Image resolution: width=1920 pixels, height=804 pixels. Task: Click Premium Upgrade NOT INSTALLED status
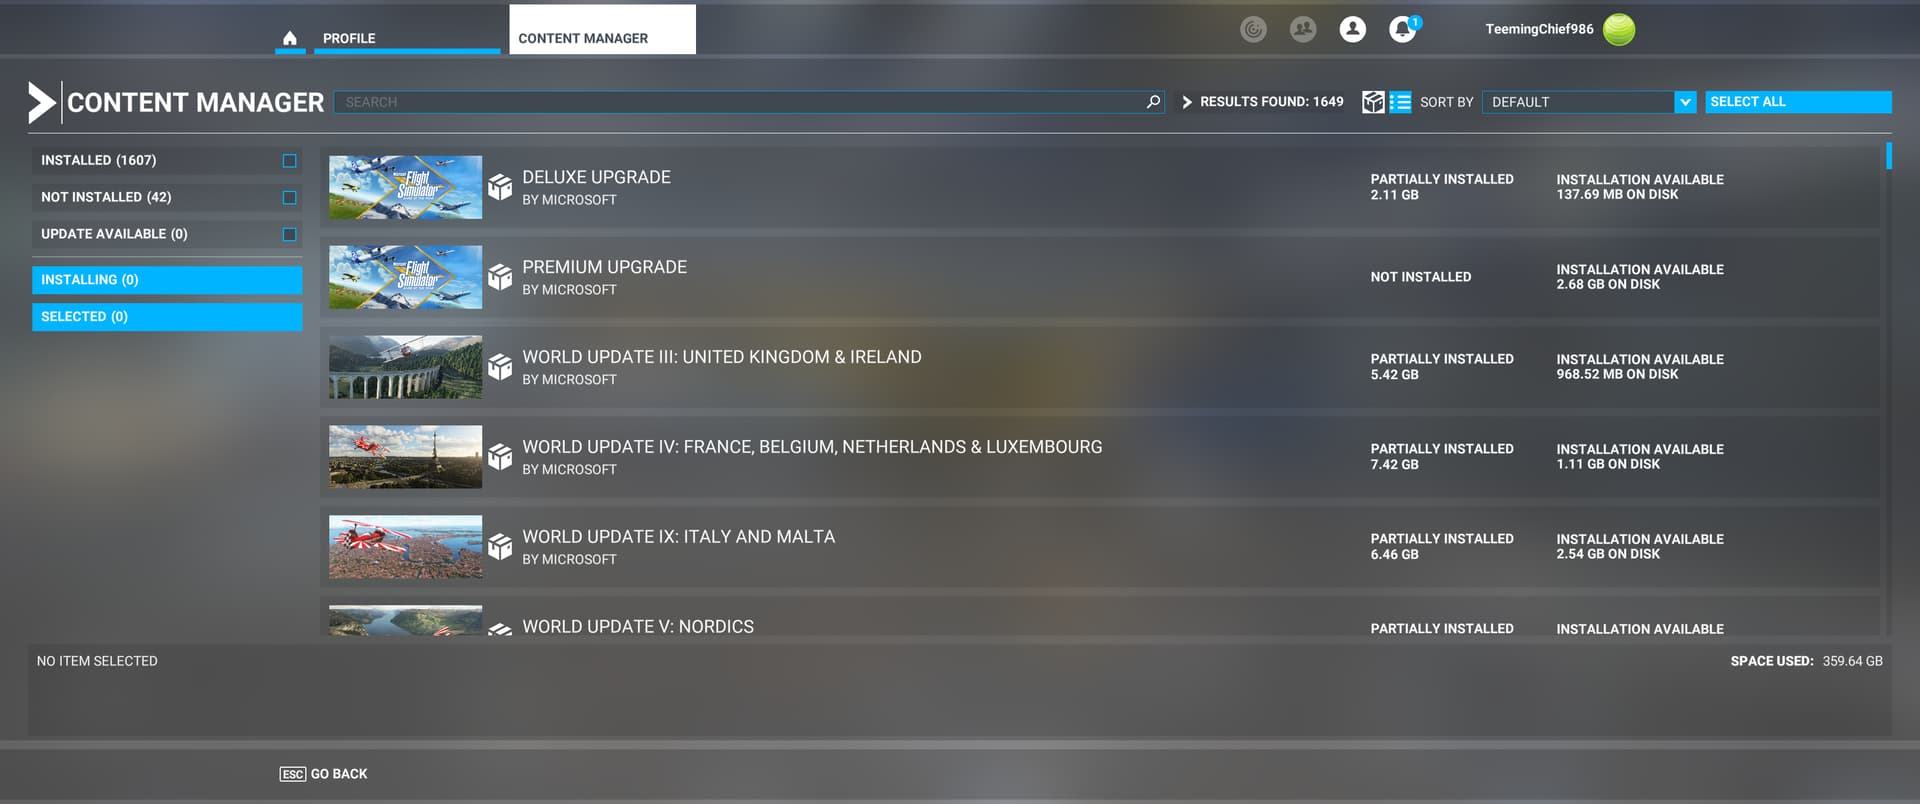point(1420,277)
